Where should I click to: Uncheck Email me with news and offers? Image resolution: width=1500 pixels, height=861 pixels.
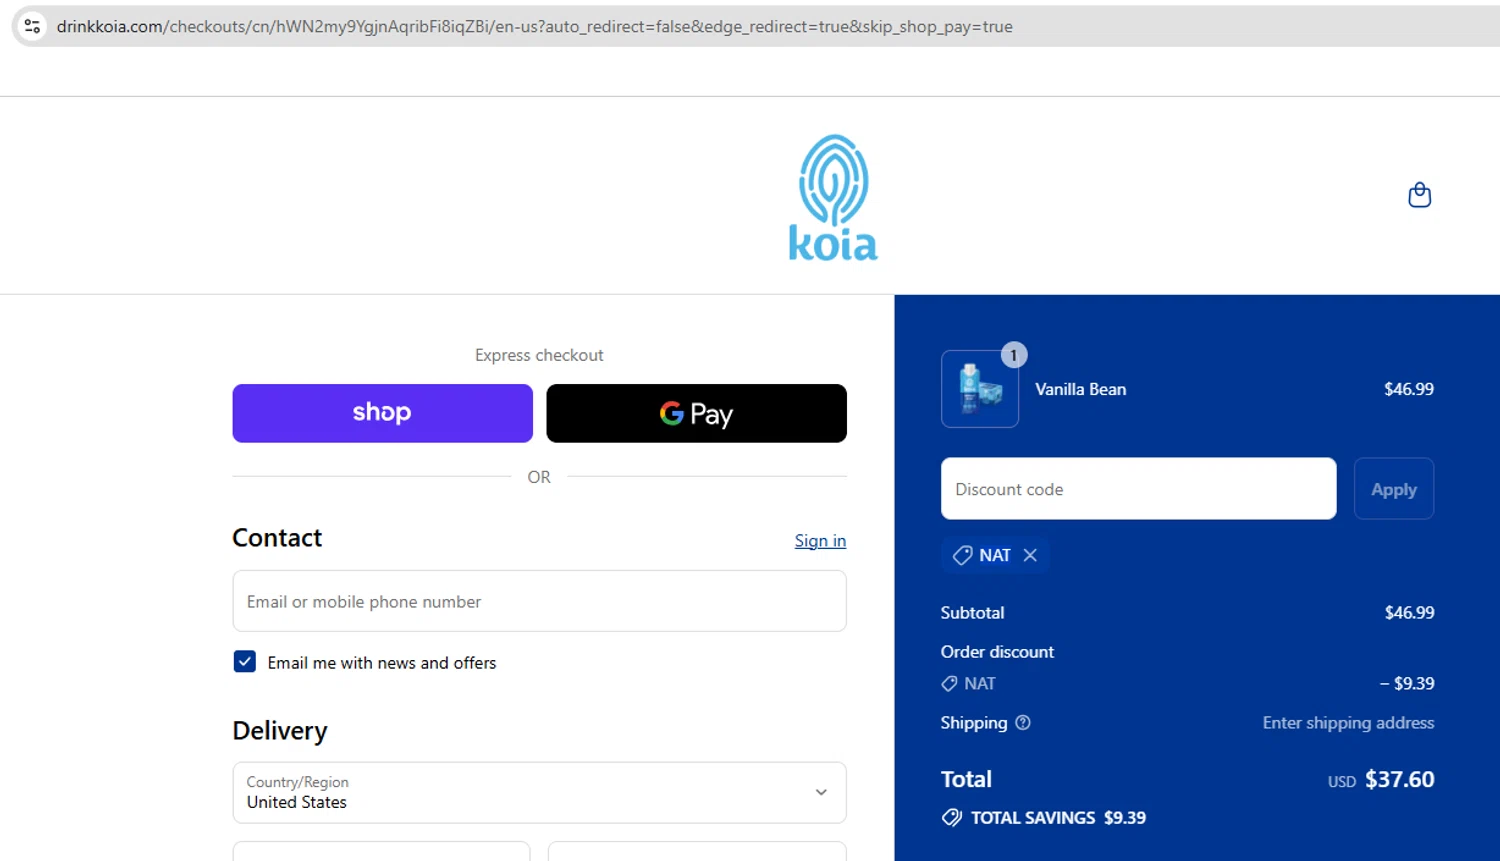[x=245, y=662]
